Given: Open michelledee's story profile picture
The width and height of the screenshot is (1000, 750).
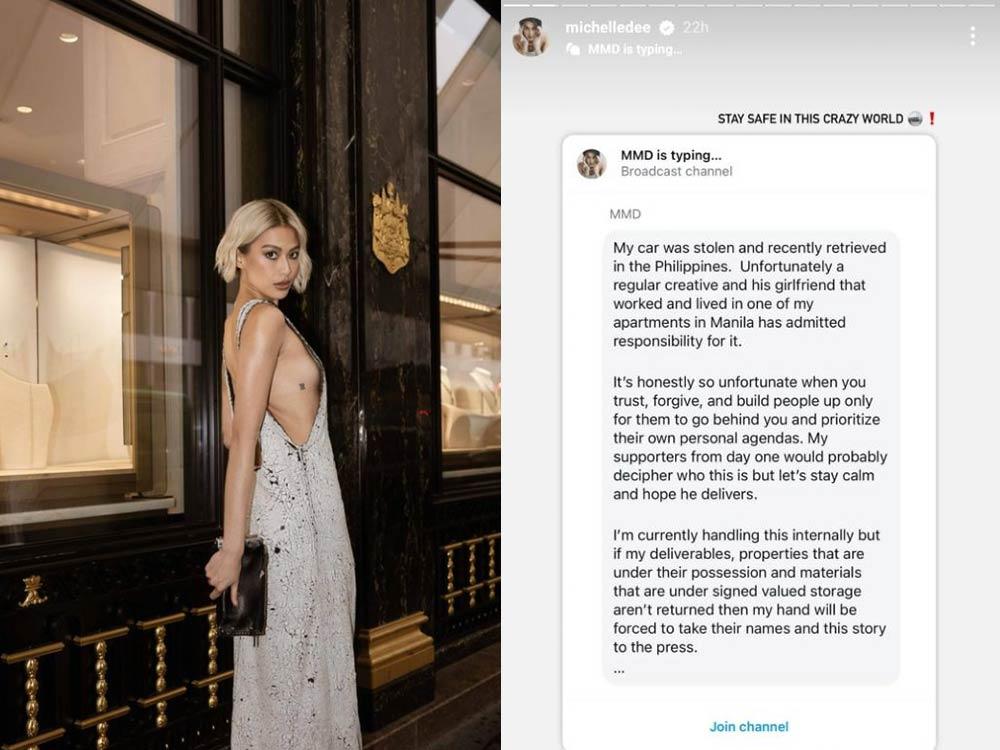Looking at the screenshot, I should tap(531, 37).
